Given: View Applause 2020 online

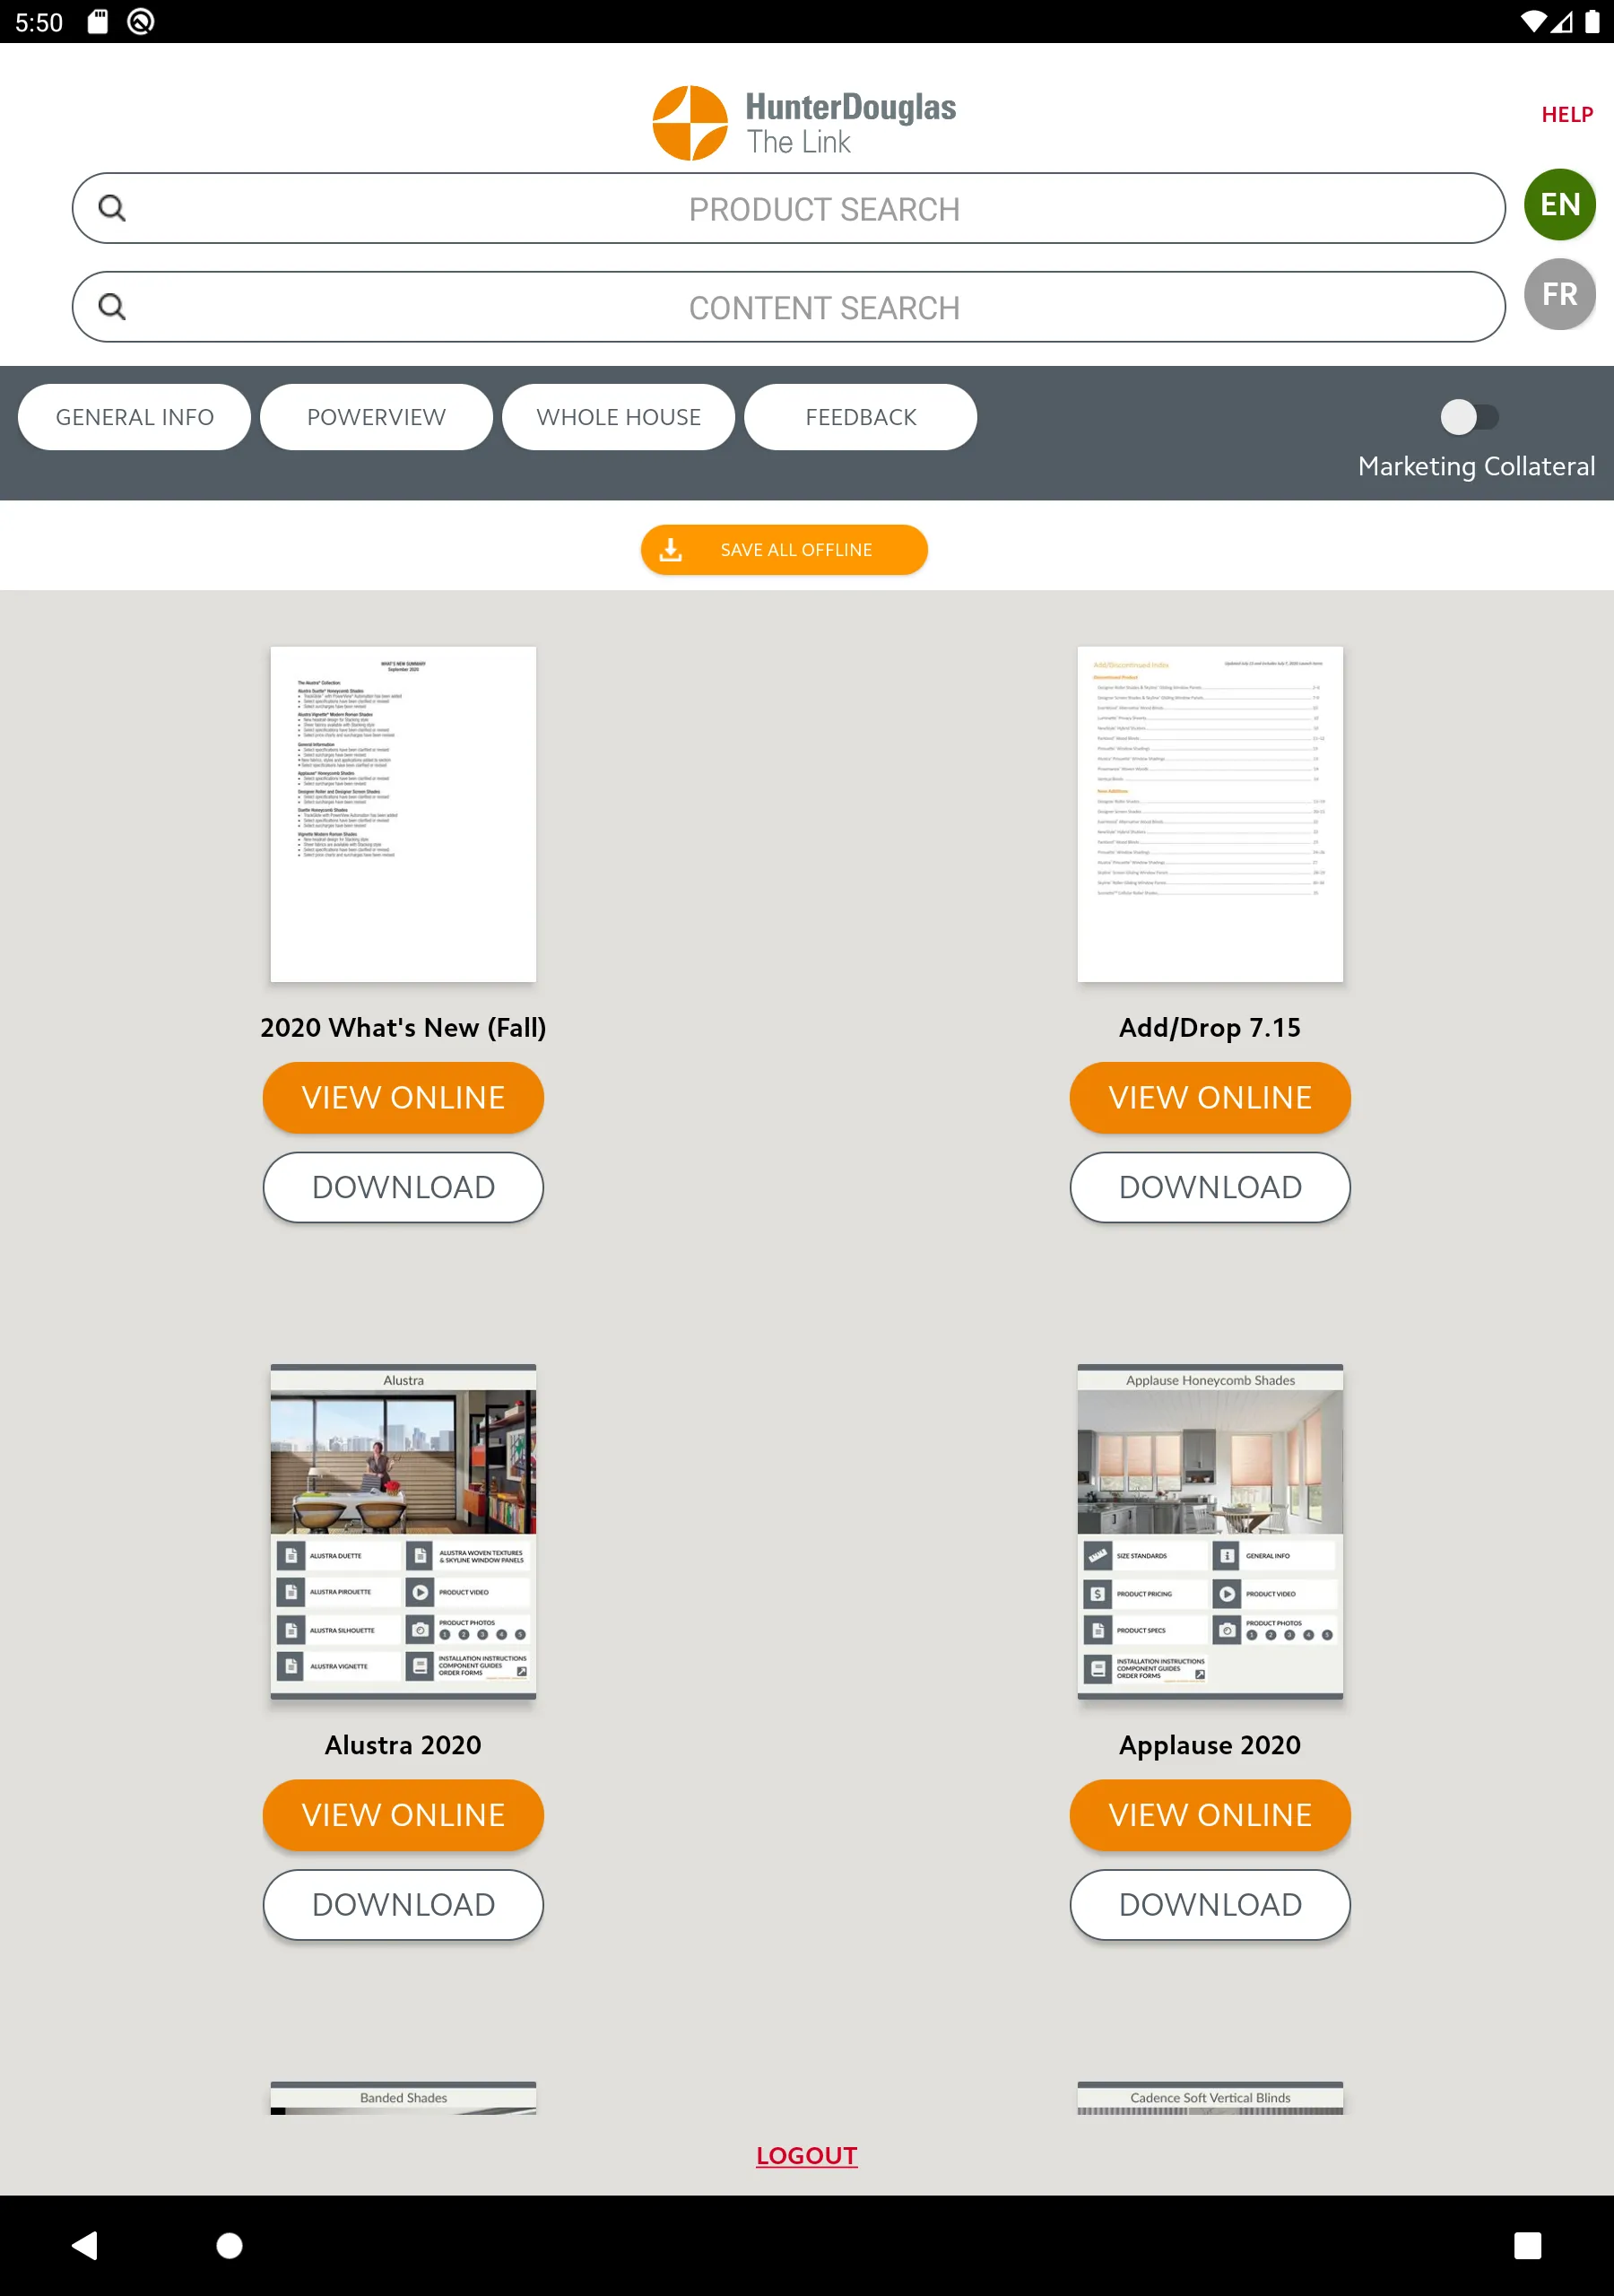Looking at the screenshot, I should click(x=1210, y=1815).
